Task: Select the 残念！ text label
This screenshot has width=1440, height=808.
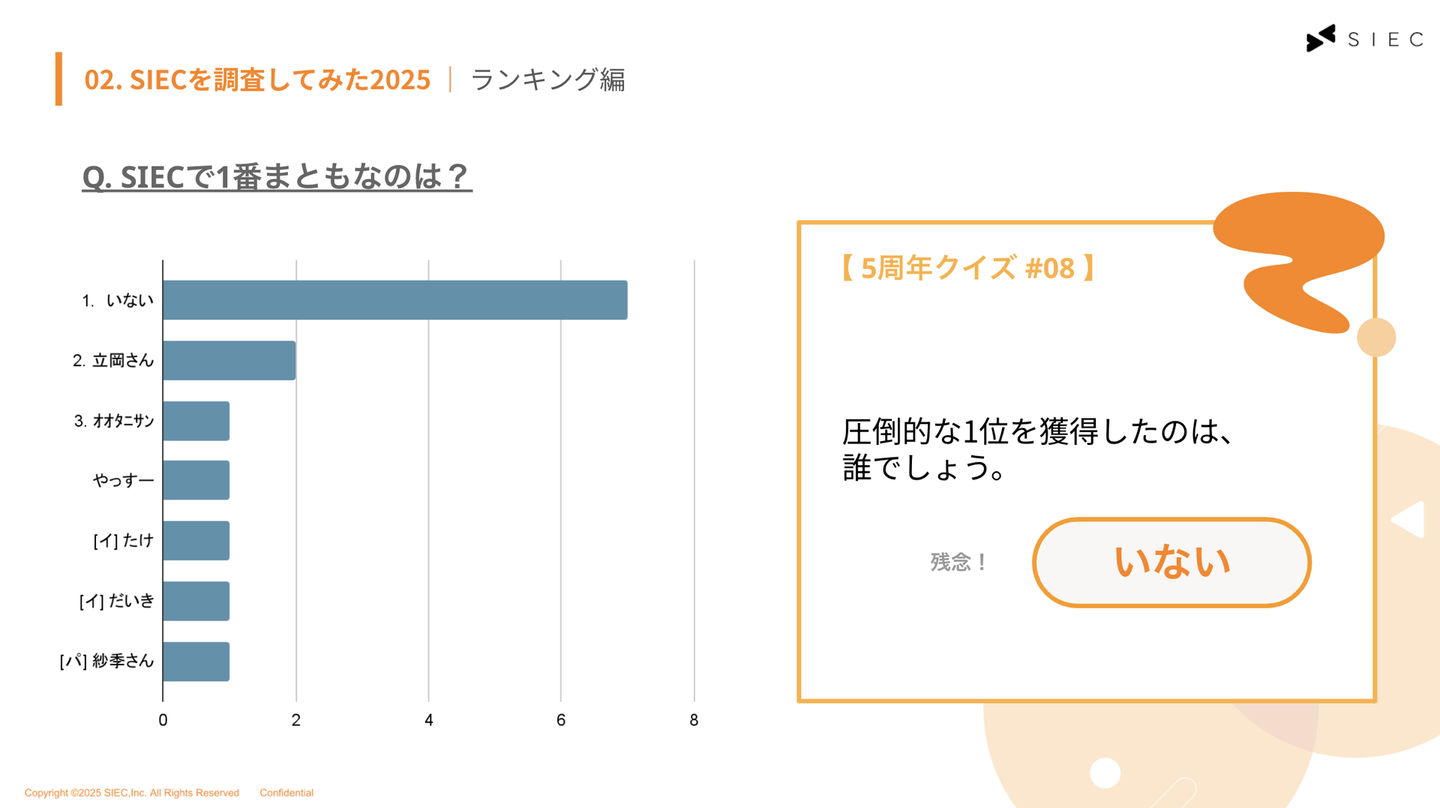Action: tap(958, 562)
